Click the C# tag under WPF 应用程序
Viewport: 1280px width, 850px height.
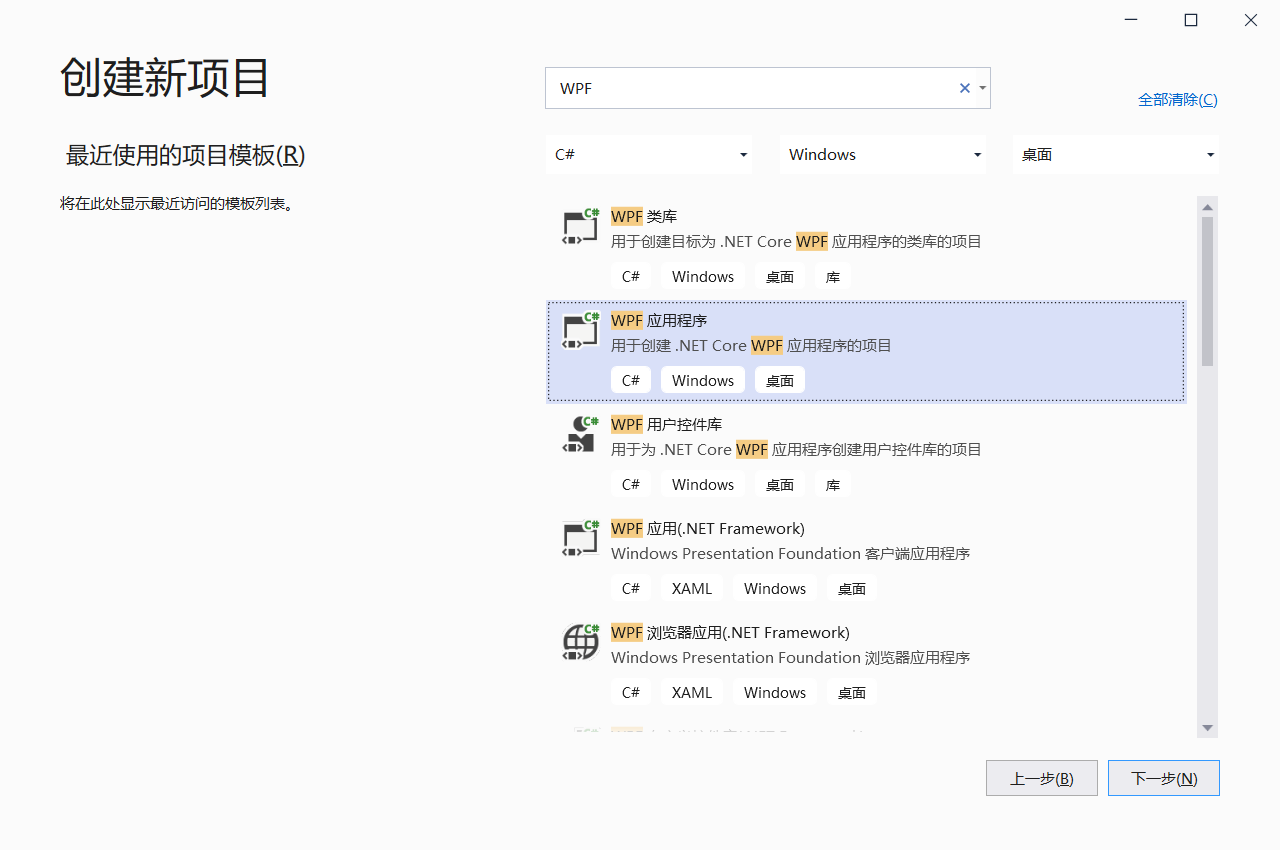pyautogui.click(x=631, y=381)
